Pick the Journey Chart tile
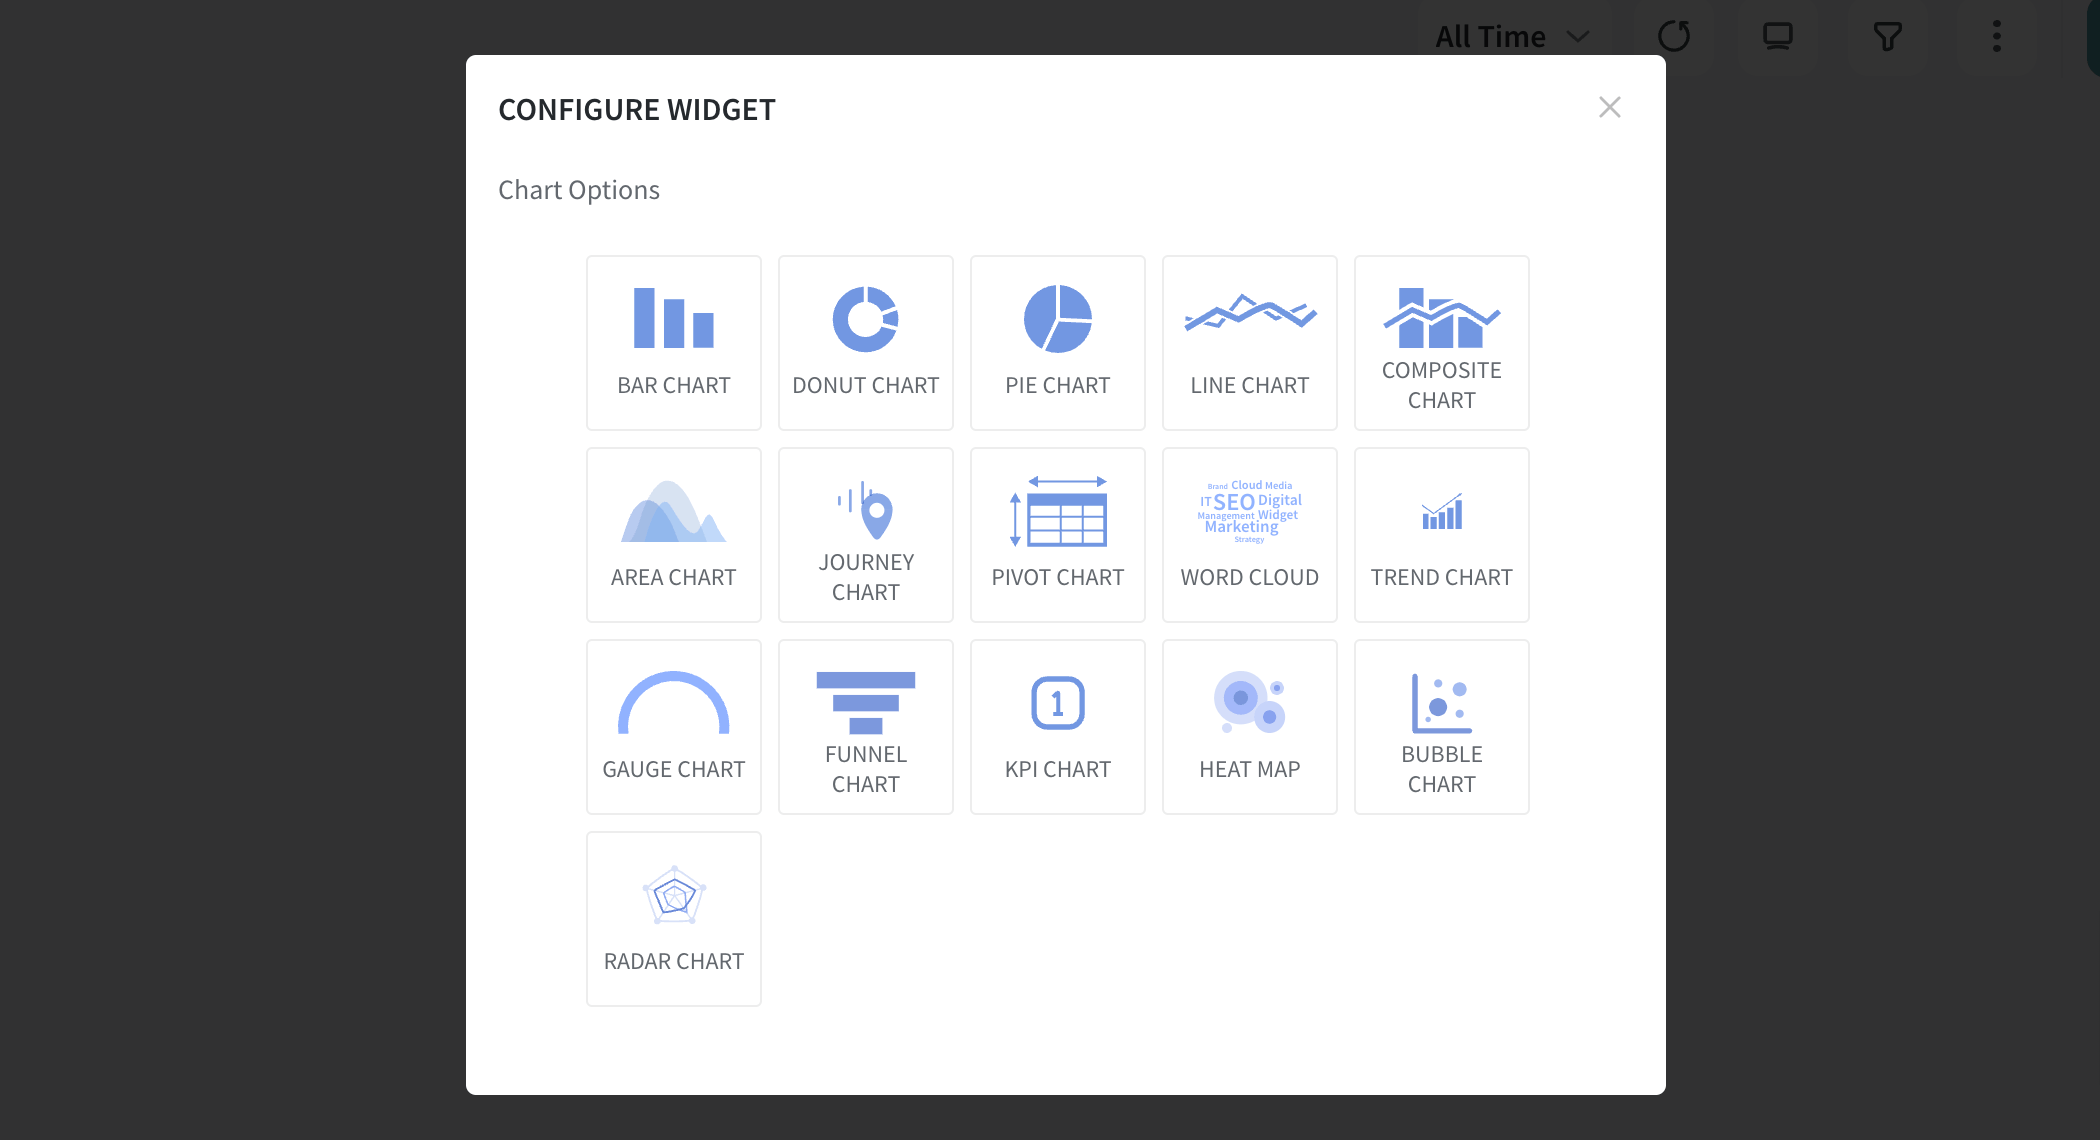Viewport: 2100px width, 1140px height. pyautogui.click(x=866, y=535)
